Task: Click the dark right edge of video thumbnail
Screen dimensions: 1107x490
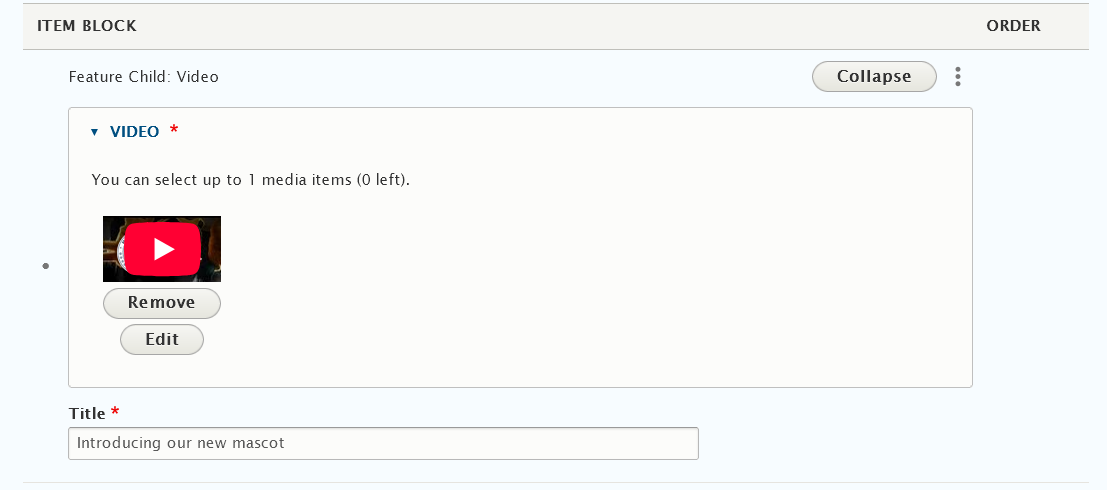Action: 212,249
